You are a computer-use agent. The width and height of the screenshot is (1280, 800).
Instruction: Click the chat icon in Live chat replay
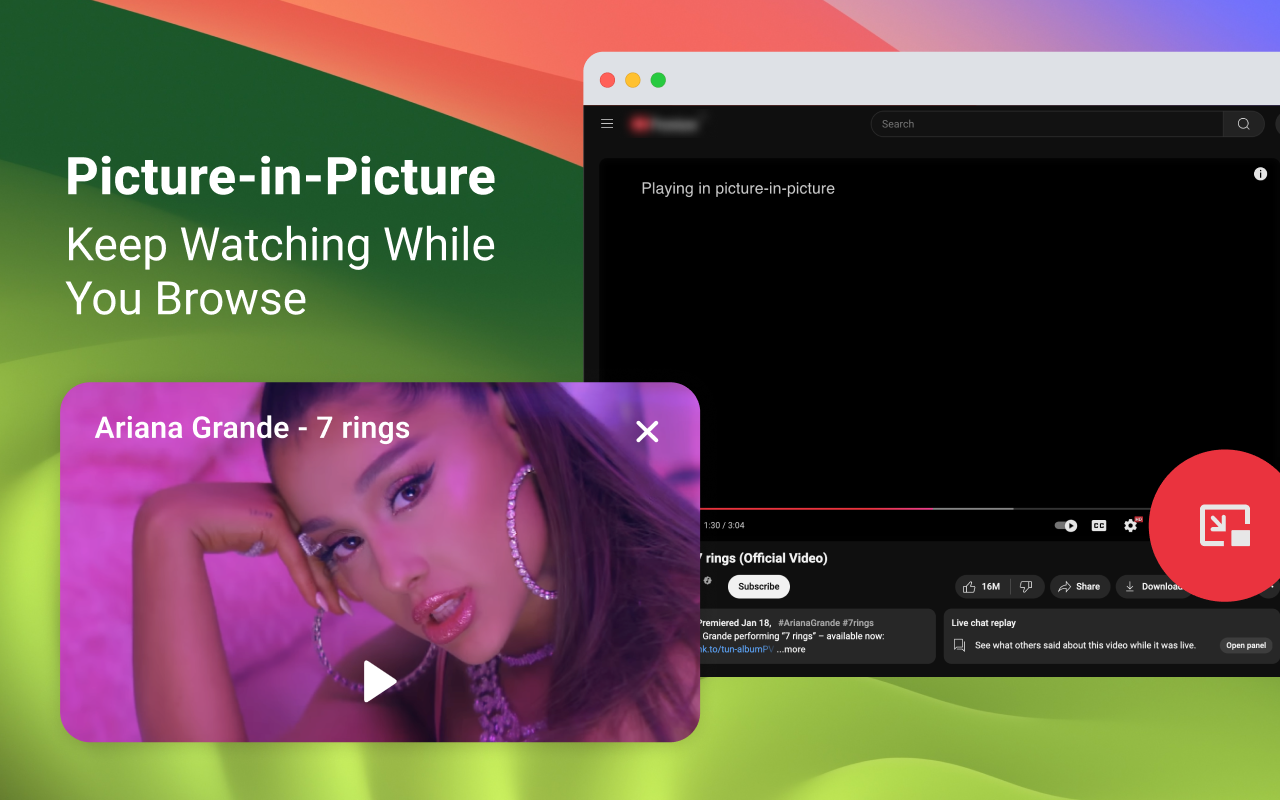click(x=960, y=645)
